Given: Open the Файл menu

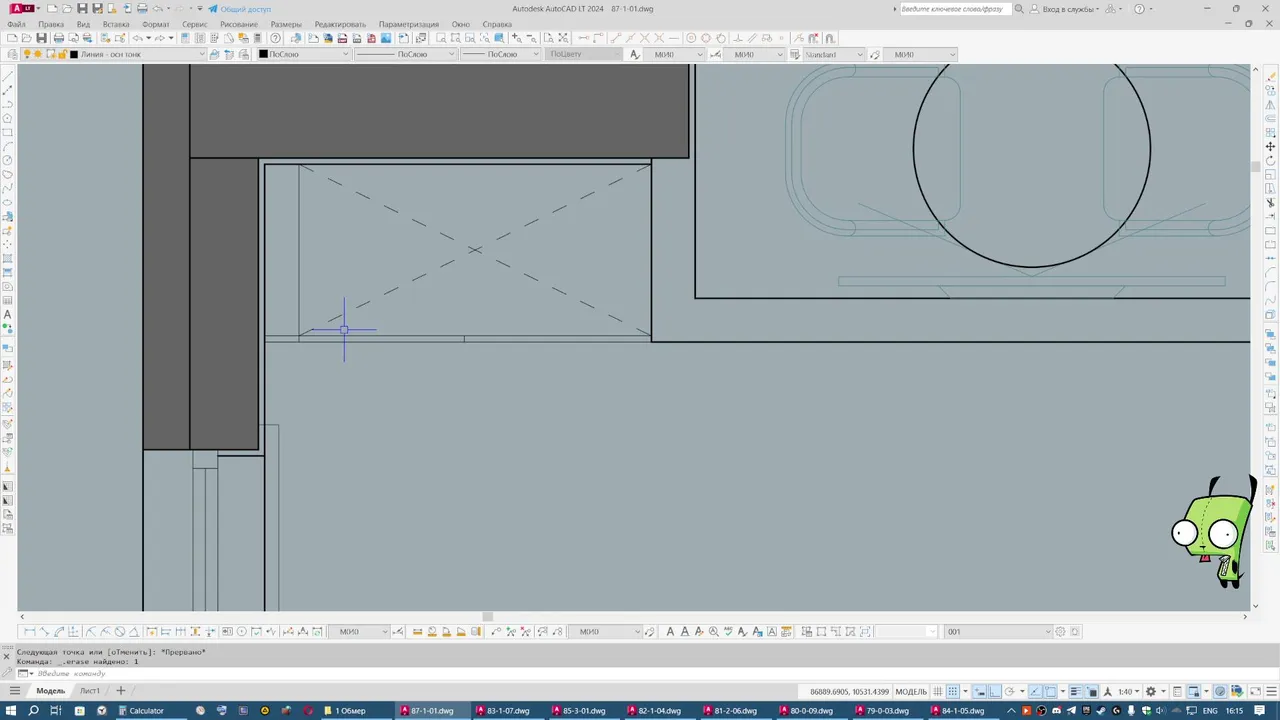Looking at the screenshot, I should [x=16, y=24].
